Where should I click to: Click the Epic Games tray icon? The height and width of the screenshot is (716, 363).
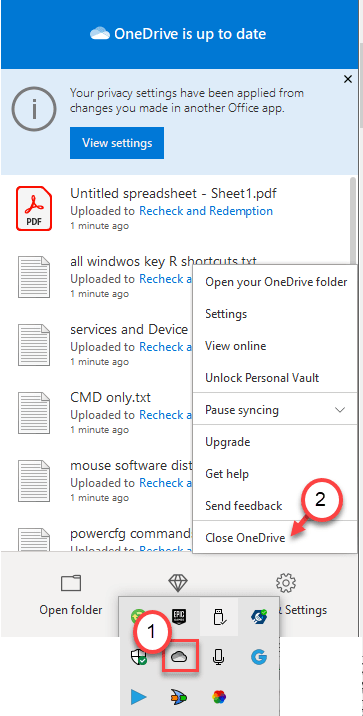coord(179,617)
